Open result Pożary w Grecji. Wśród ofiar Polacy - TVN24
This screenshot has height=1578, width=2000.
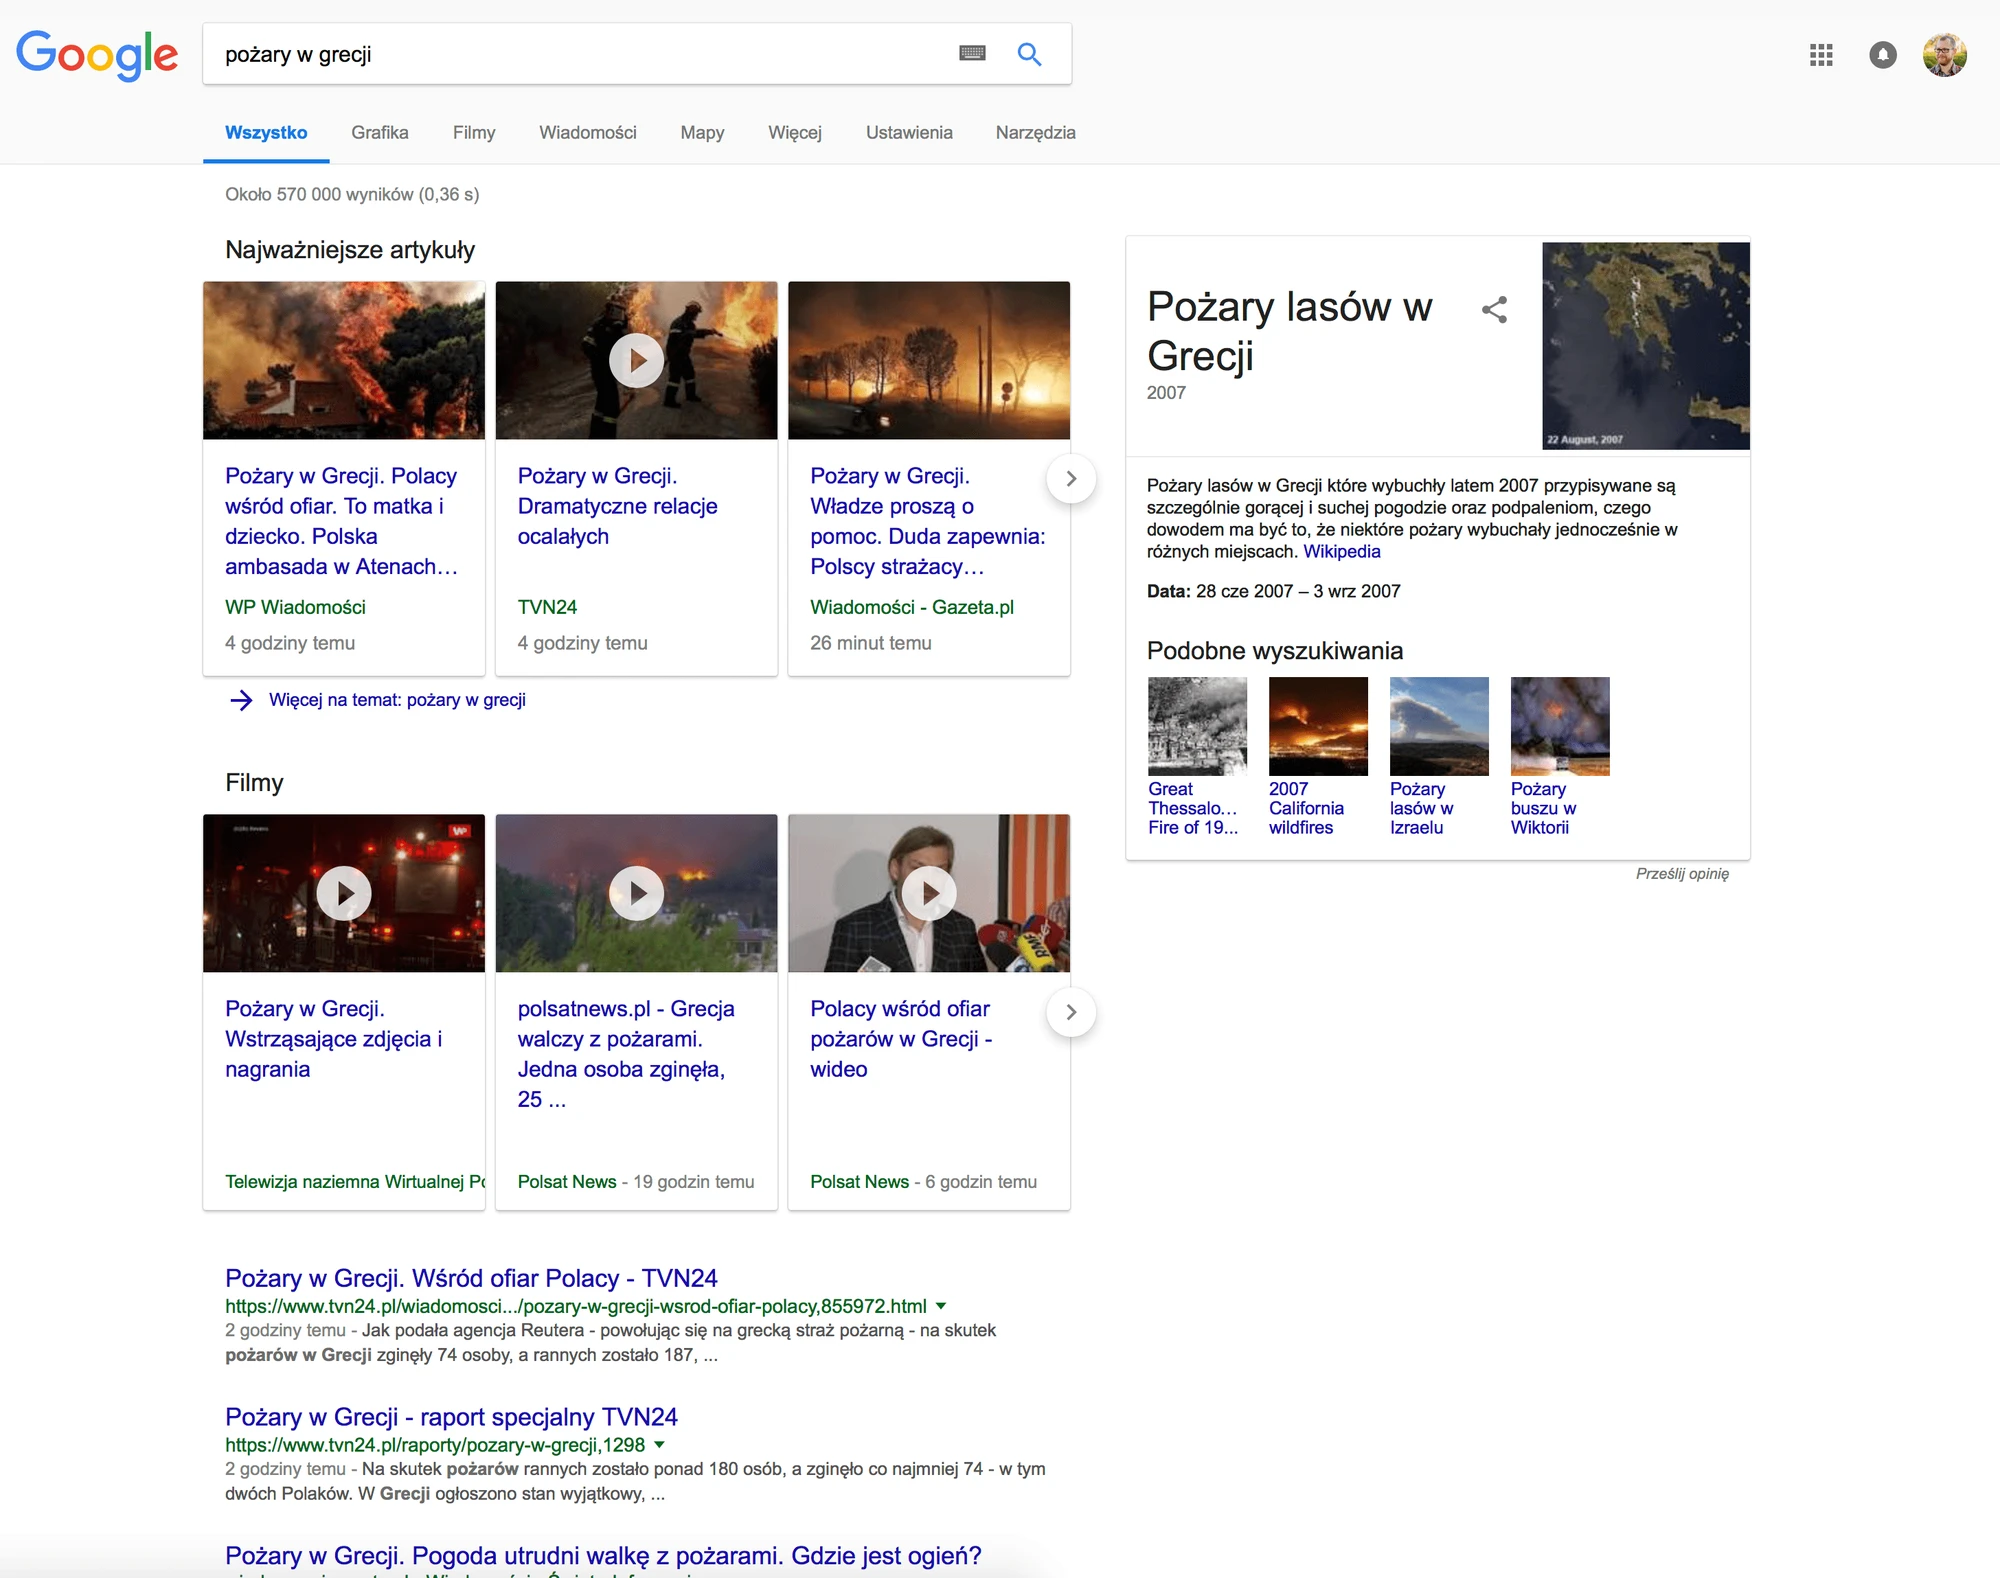coord(471,1278)
